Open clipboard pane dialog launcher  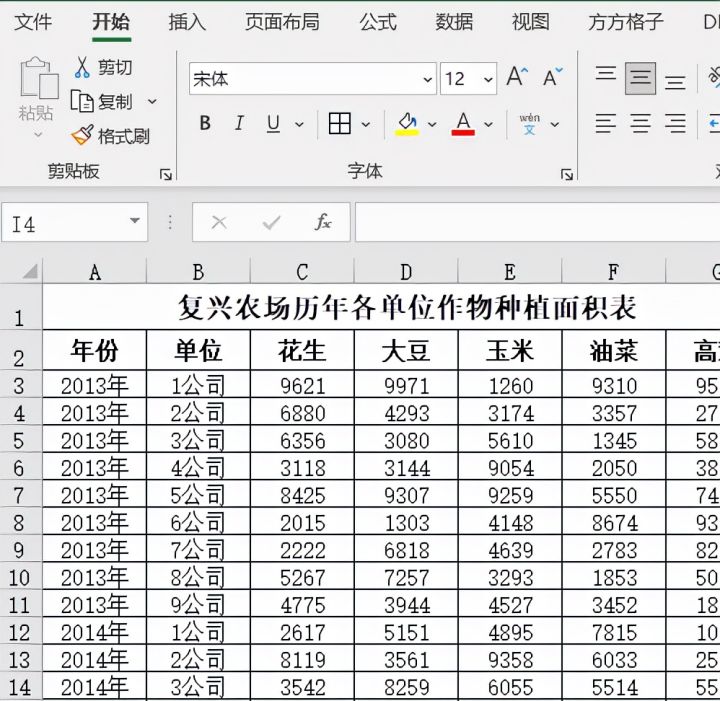pos(165,174)
